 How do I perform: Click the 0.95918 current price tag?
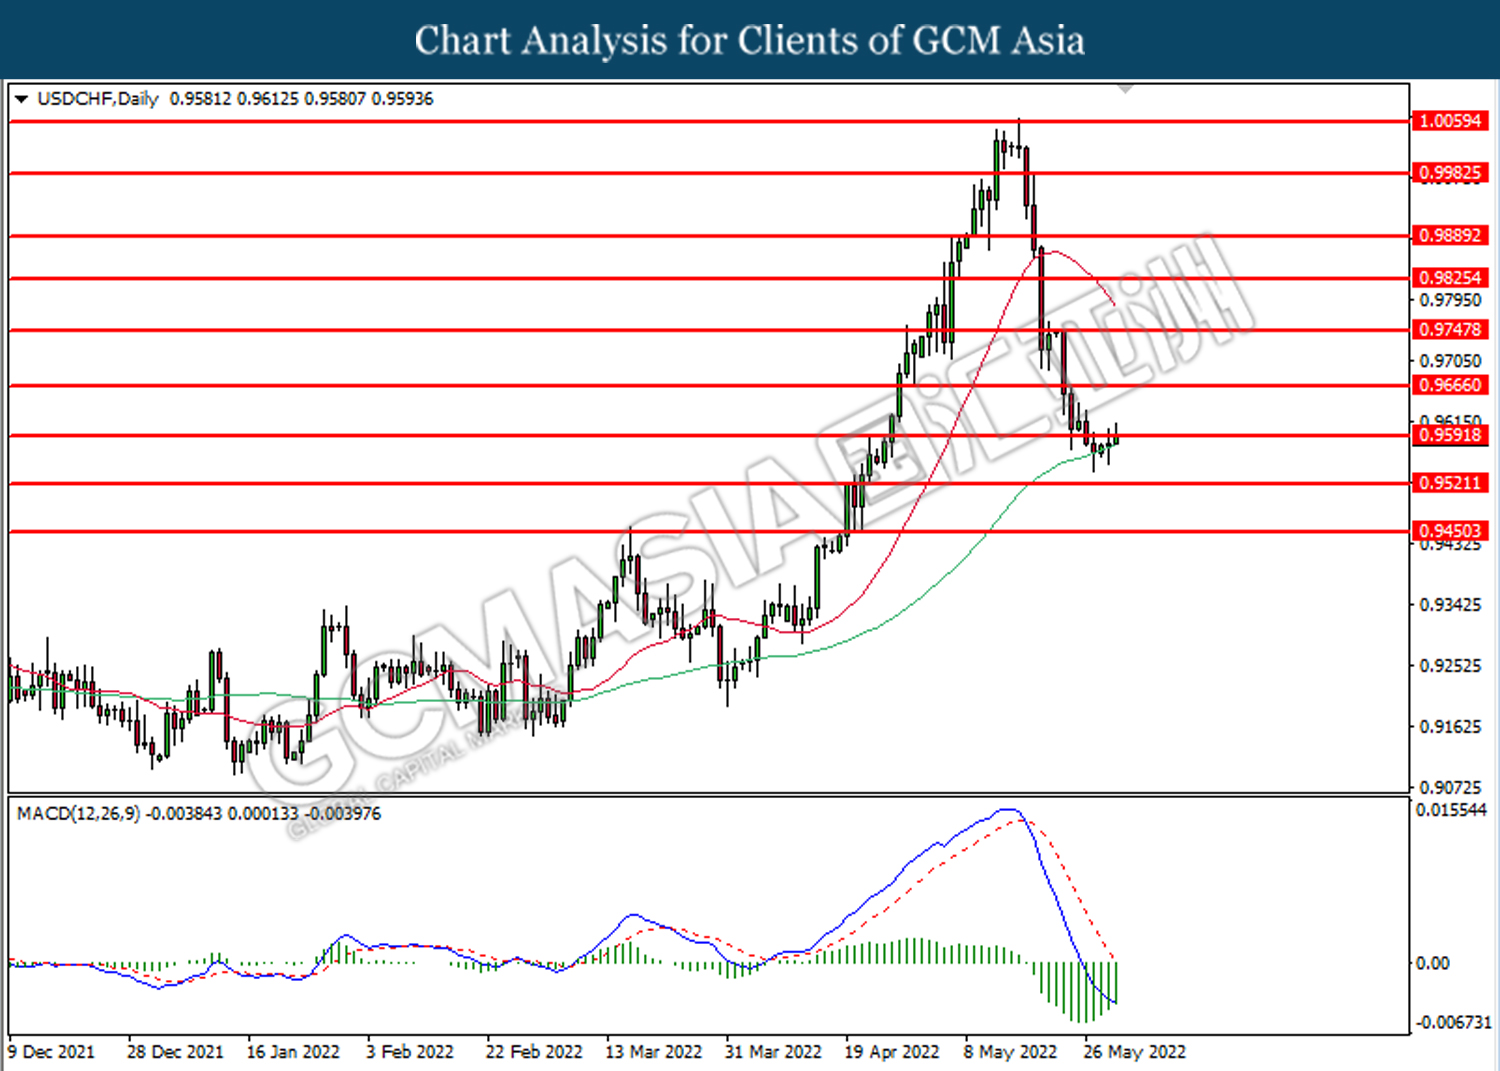(x=1450, y=435)
